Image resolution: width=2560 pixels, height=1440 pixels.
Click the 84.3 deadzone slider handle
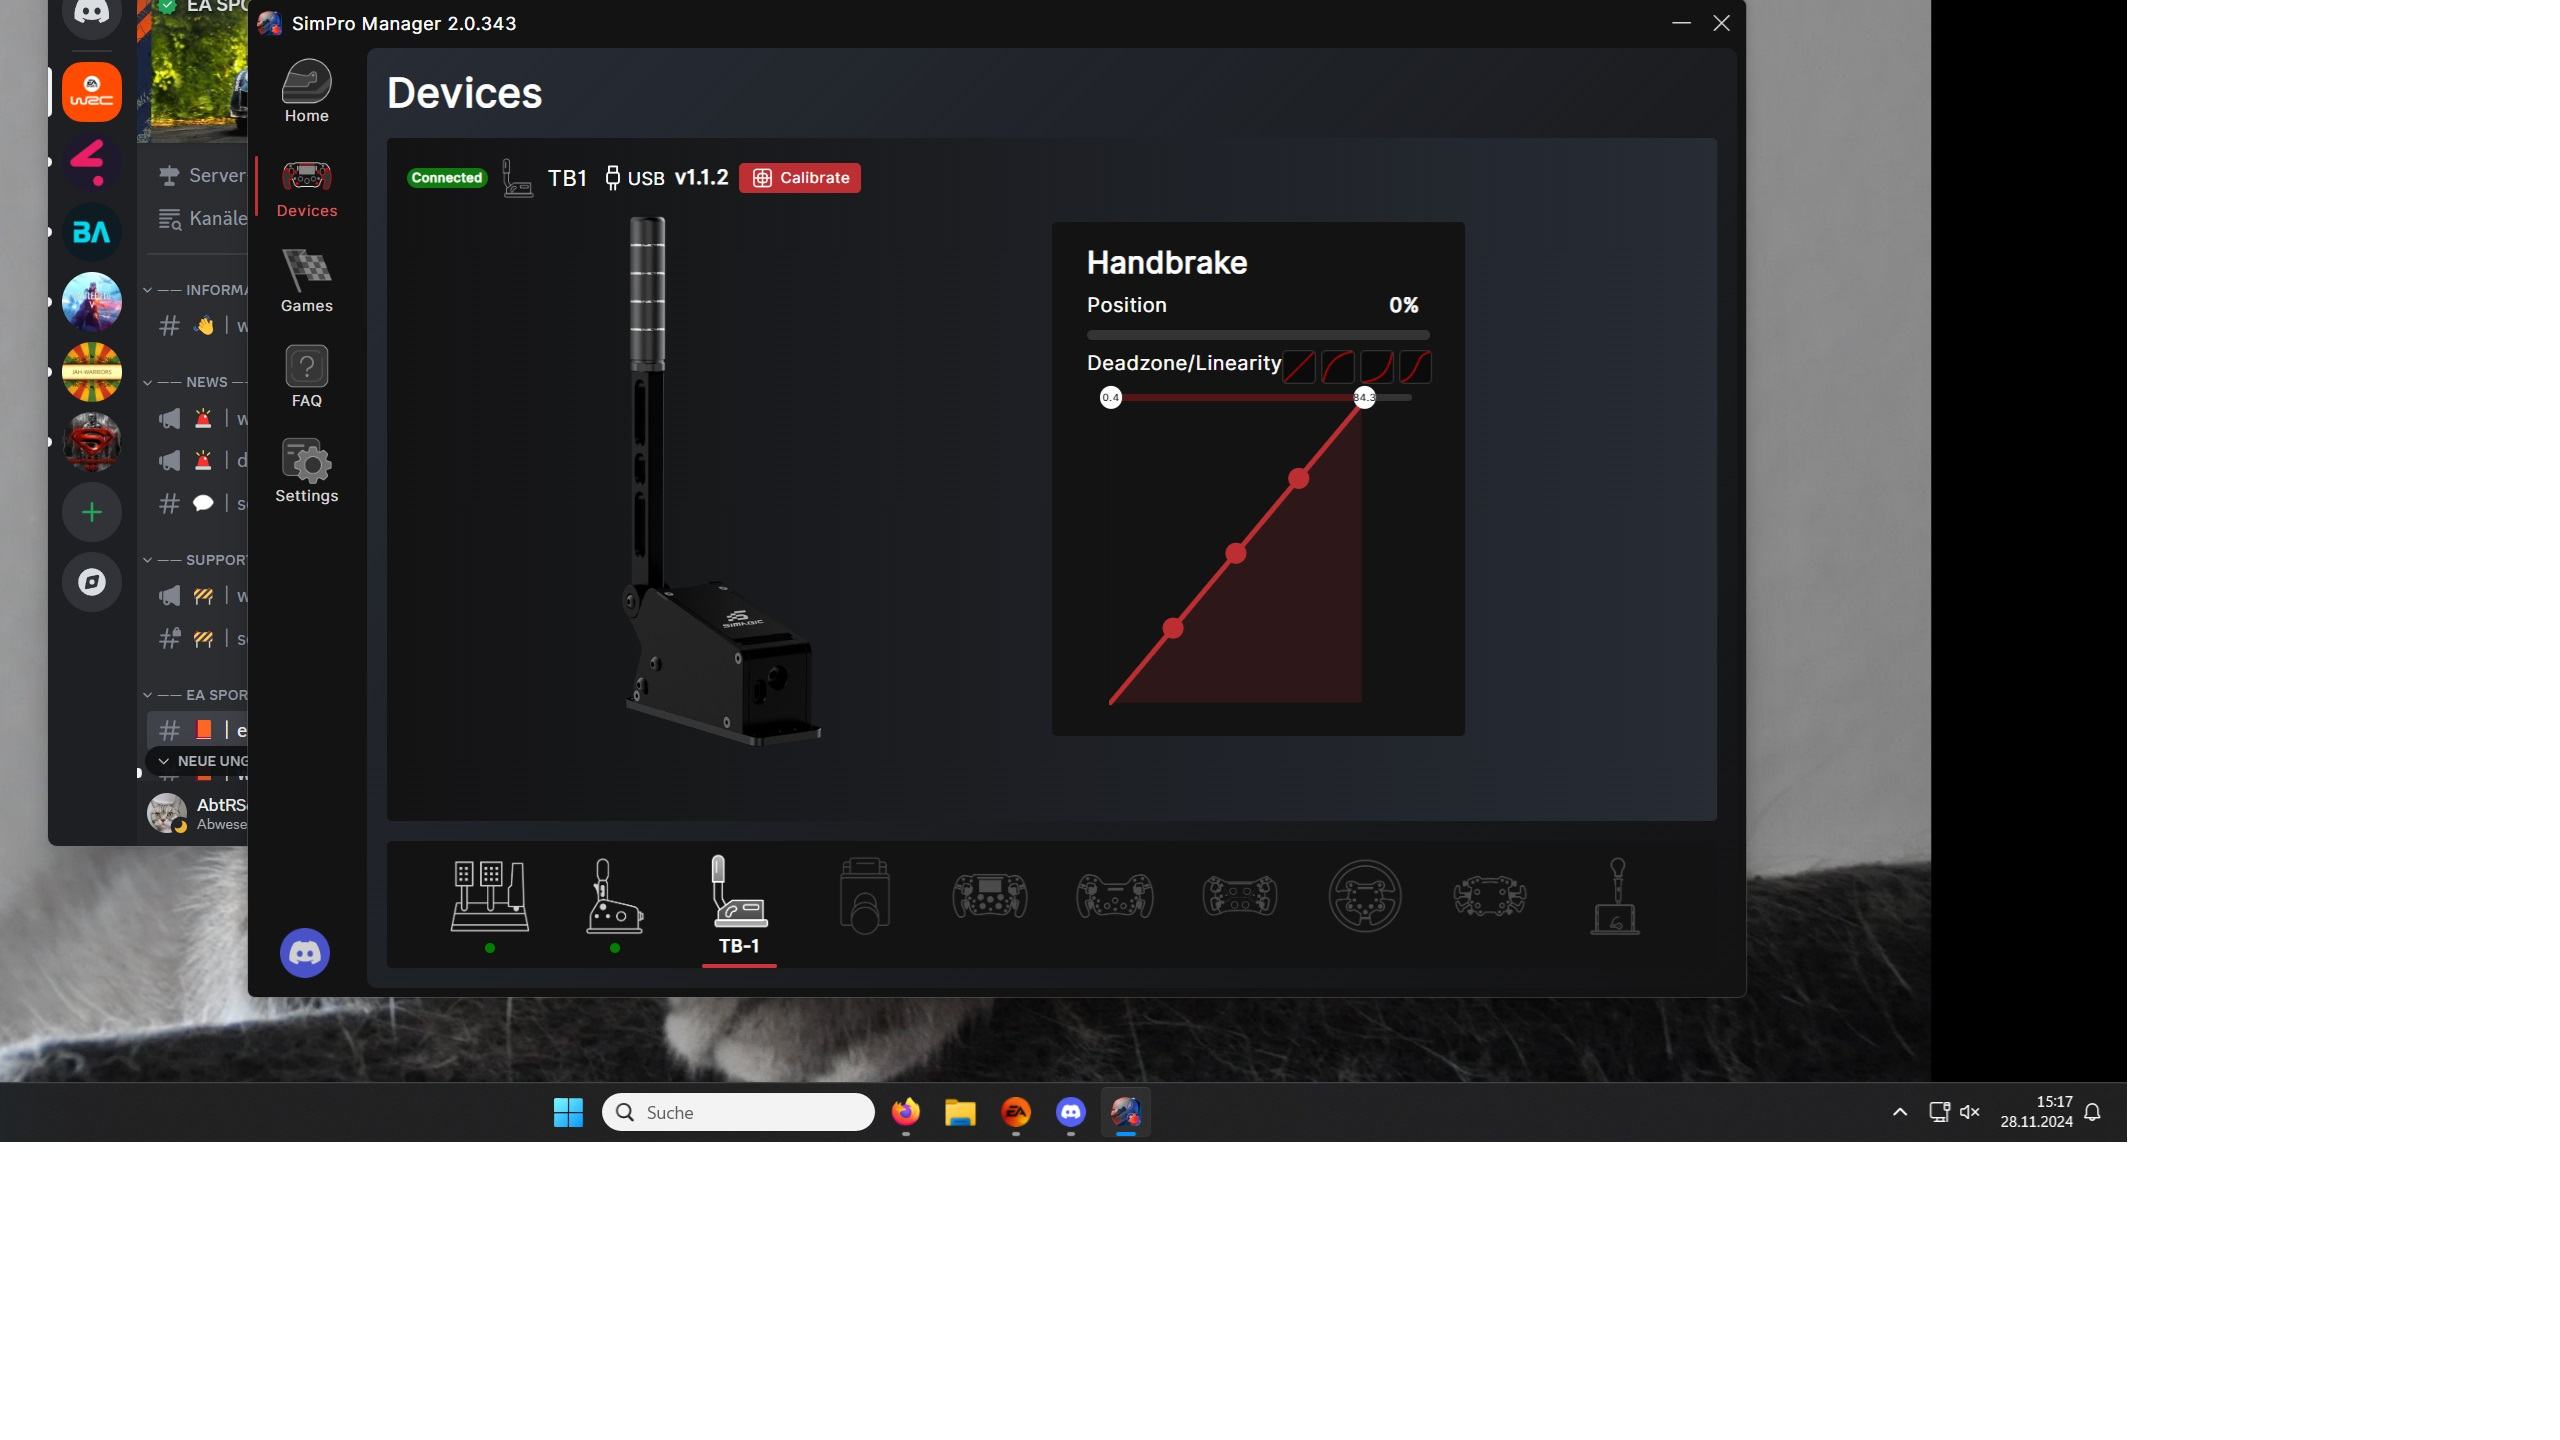[x=1365, y=398]
